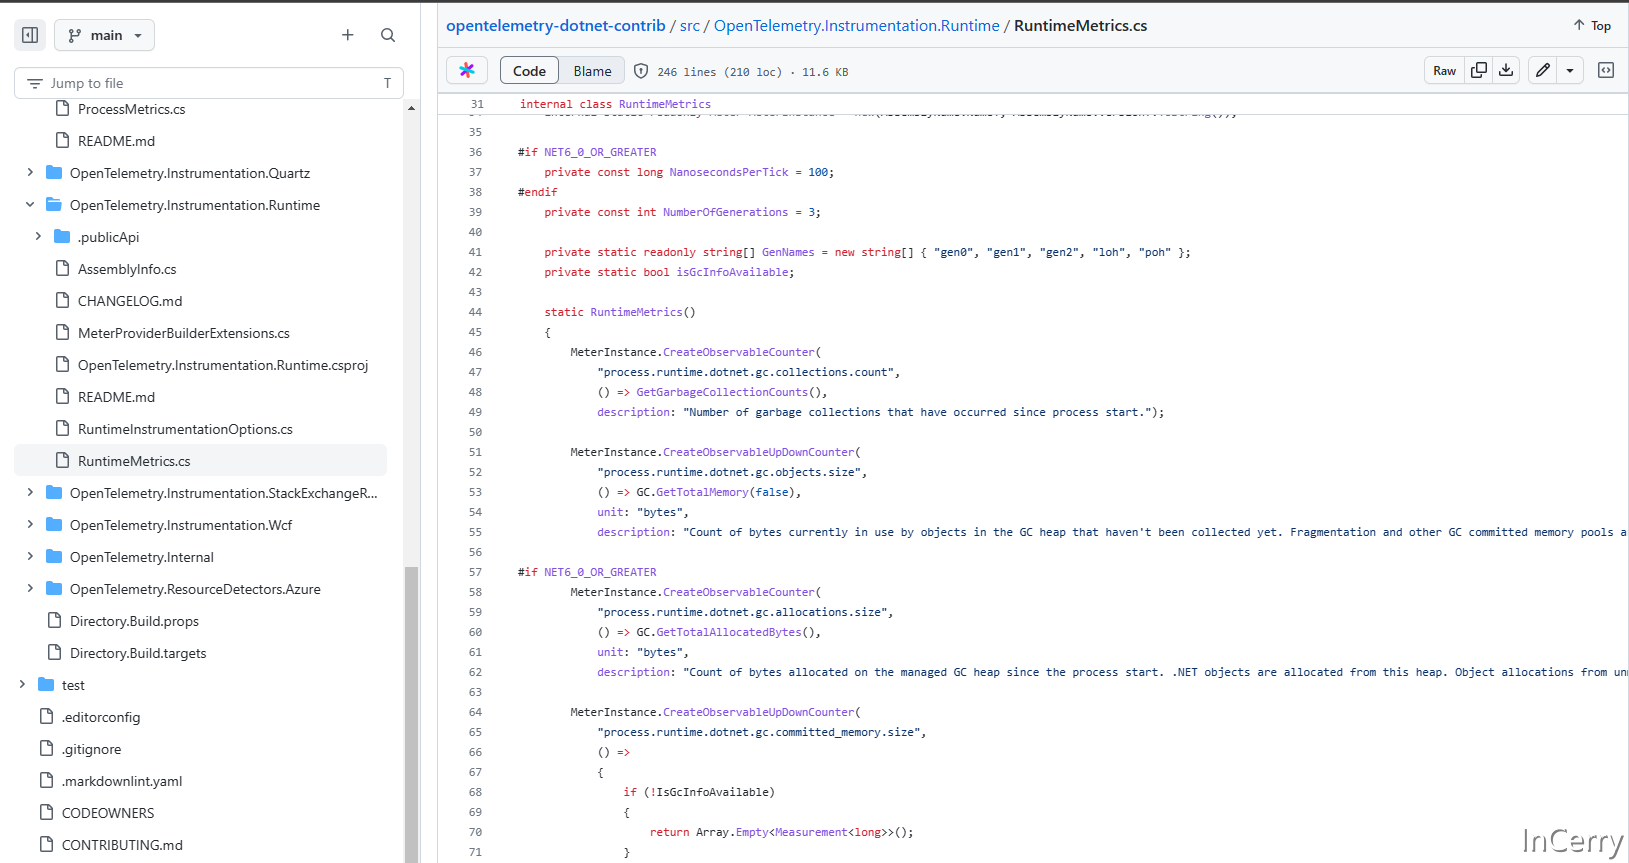Collapse the OpenTelemetry.Instrumentation.Runtime folder
This screenshot has height=863, width=1629.
[30, 205]
